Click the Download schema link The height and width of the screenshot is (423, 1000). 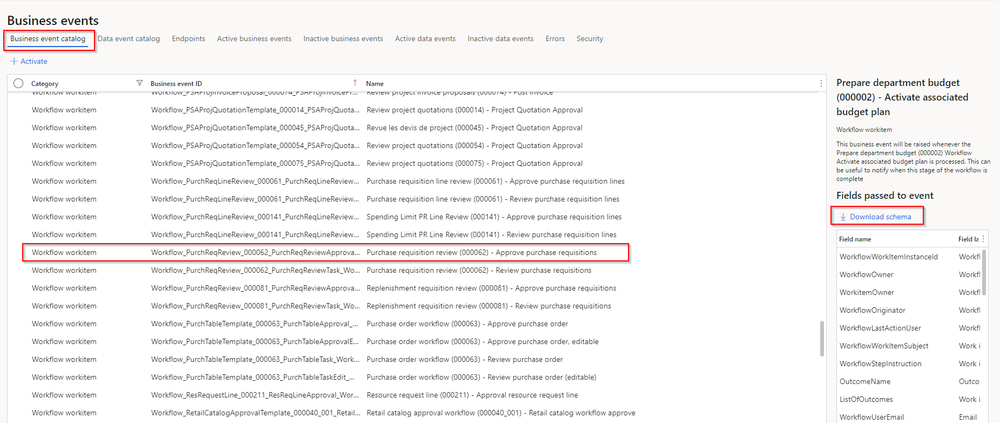876,217
